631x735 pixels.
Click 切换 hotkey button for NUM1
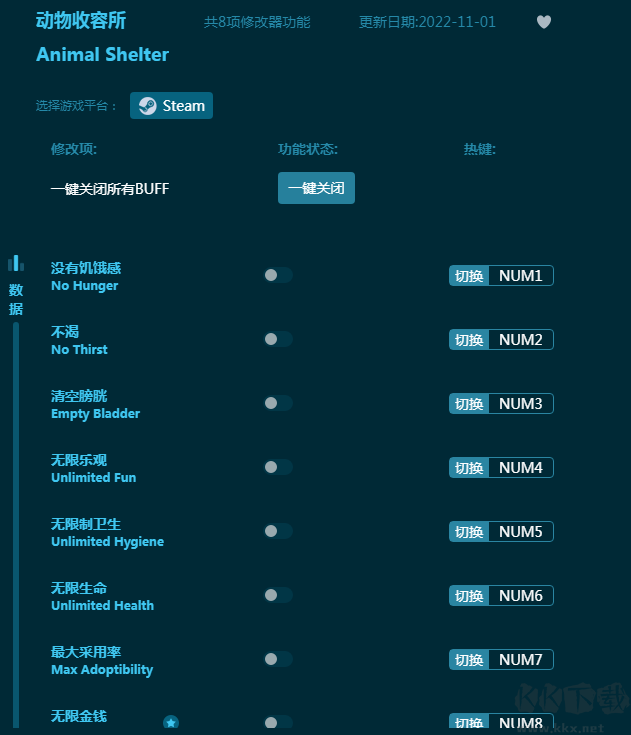pos(469,276)
